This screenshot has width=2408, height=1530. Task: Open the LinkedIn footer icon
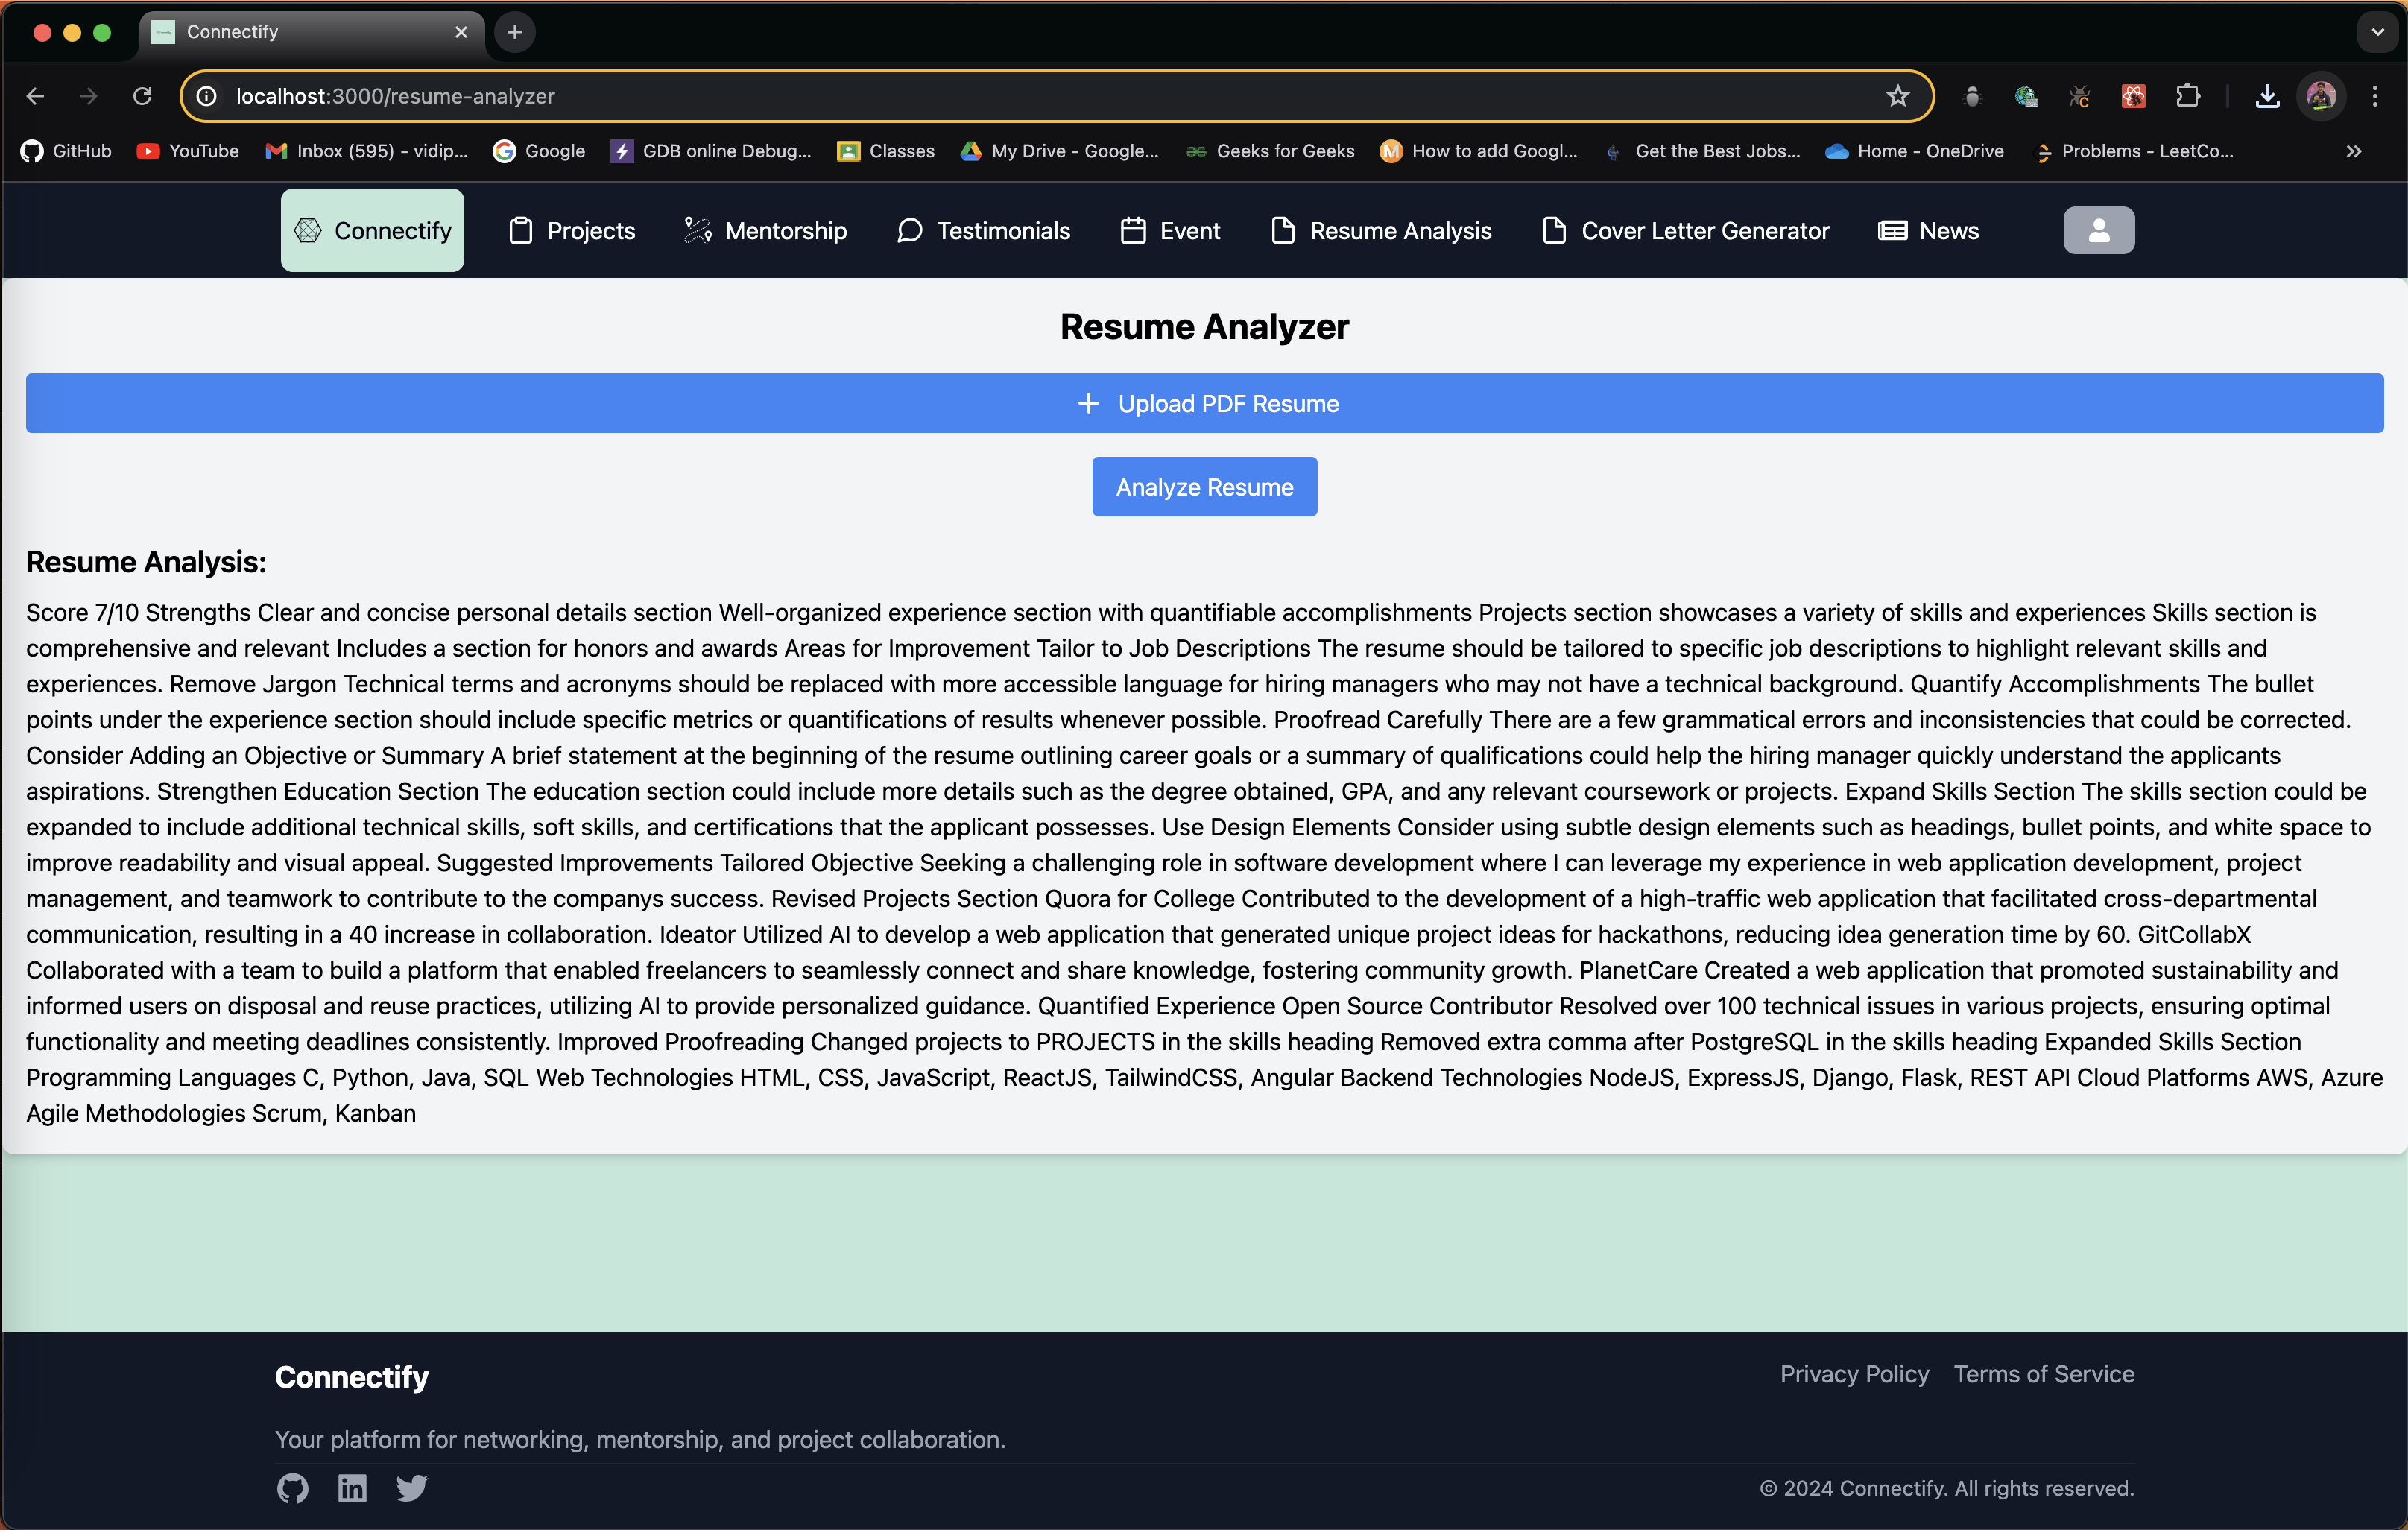point(352,1488)
